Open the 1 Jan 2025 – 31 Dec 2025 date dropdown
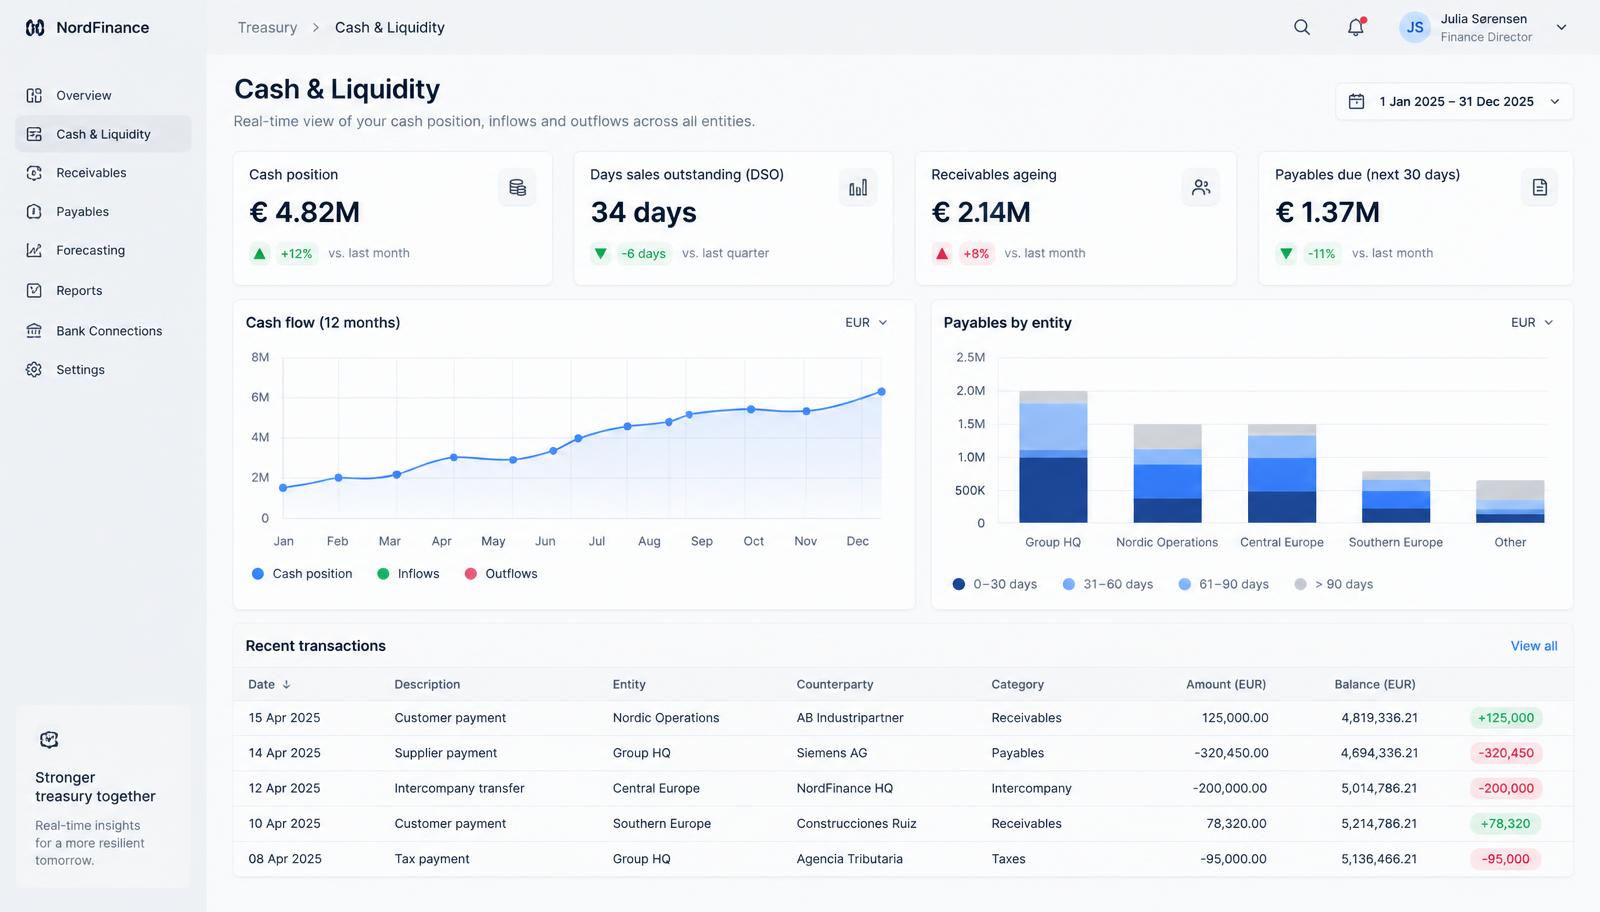 click(x=1454, y=102)
